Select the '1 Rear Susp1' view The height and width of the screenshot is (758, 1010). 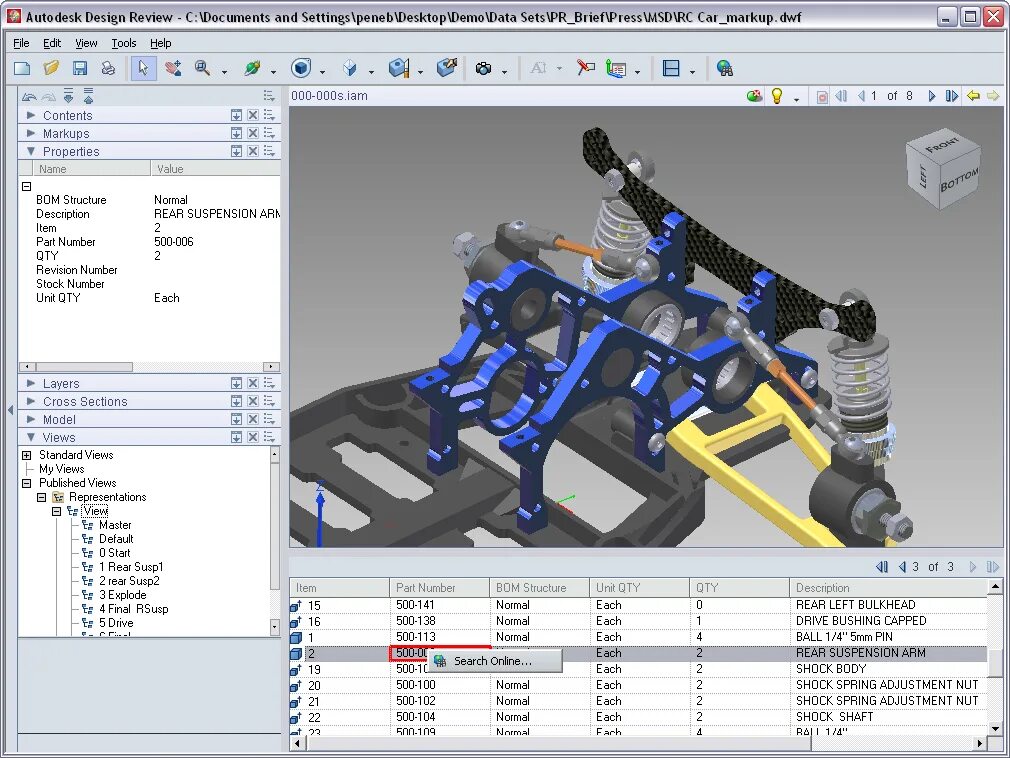click(131, 567)
